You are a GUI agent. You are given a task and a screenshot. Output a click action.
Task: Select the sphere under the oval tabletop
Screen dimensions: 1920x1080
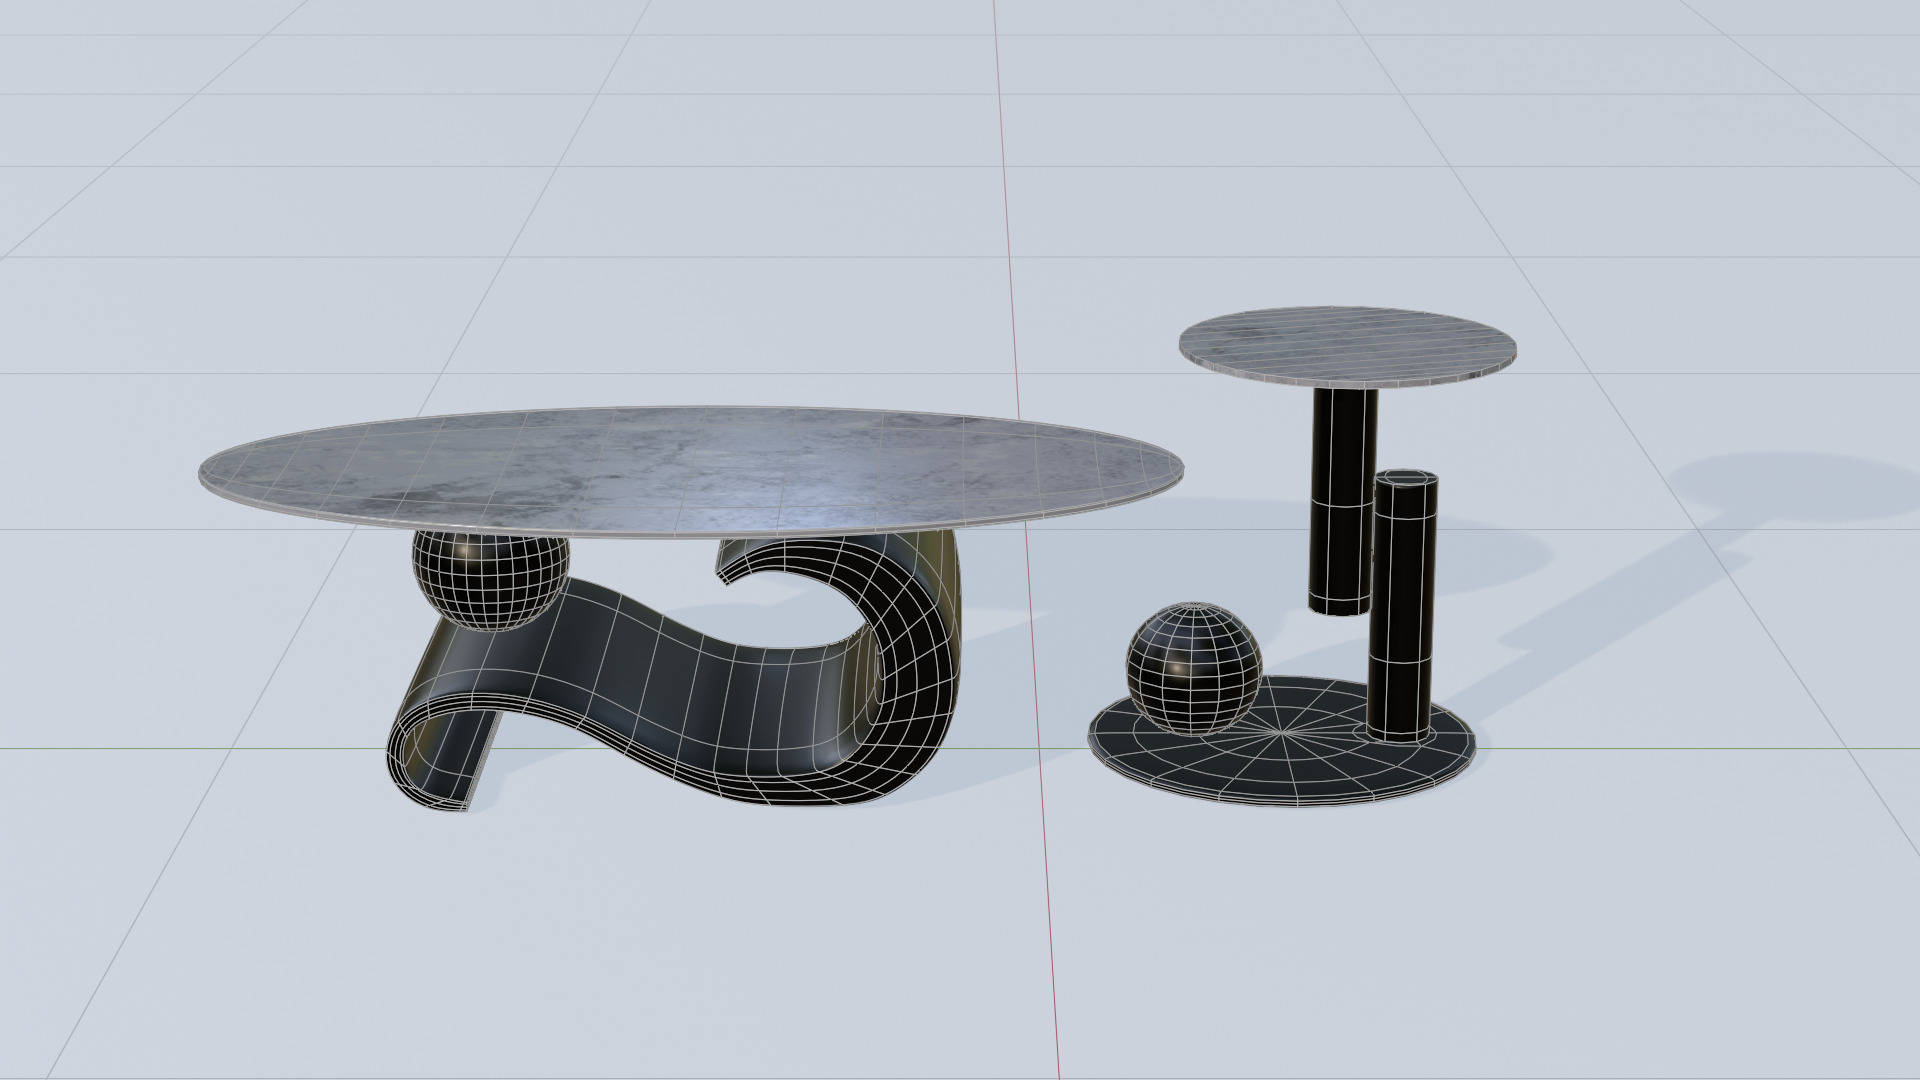489,582
